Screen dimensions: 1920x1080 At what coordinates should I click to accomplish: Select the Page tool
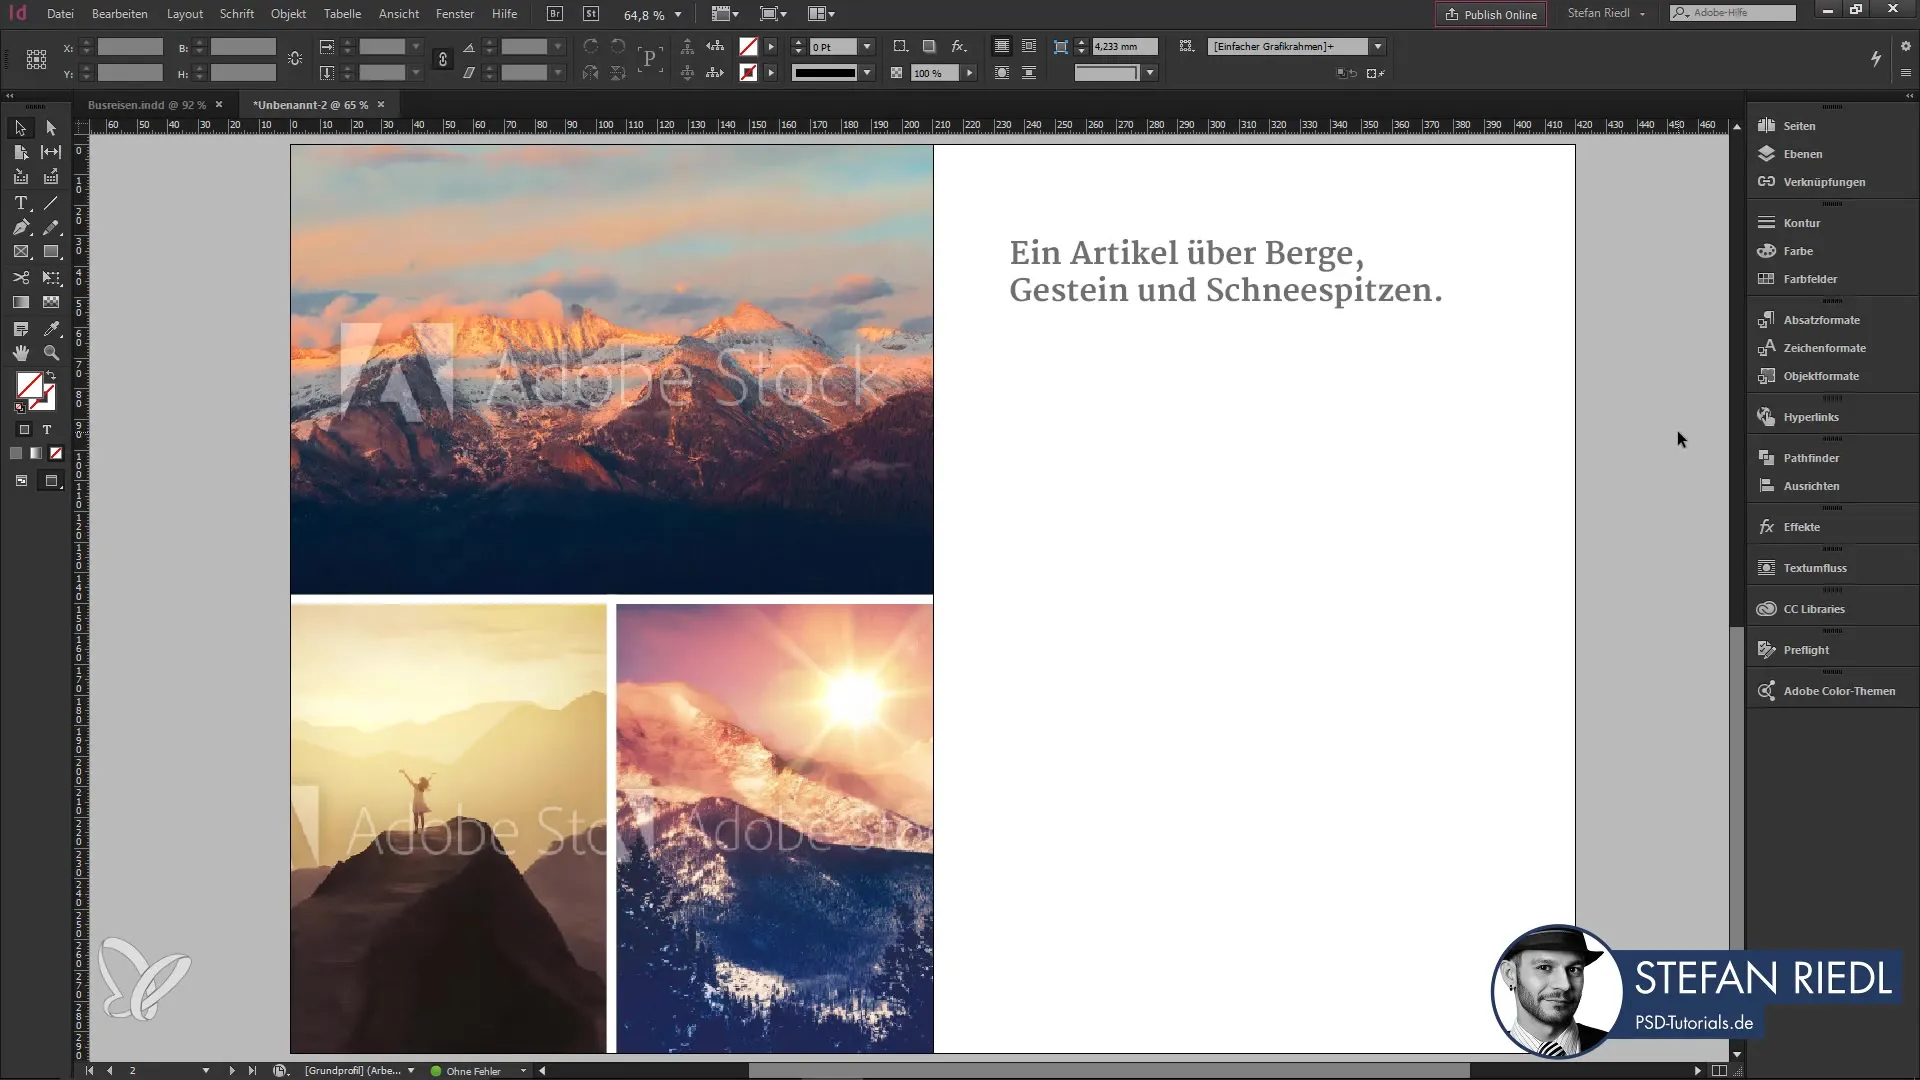[20, 152]
